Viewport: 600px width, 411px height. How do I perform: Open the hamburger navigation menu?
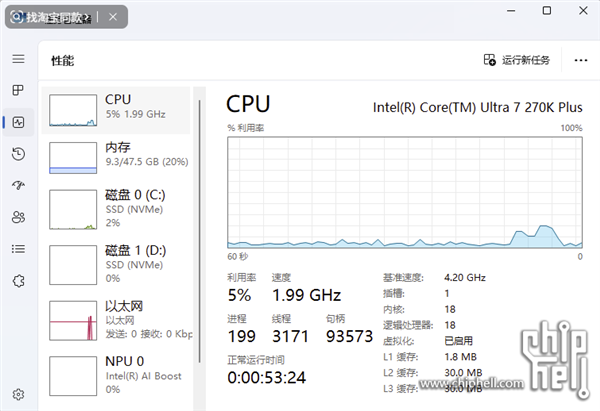coord(18,60)
